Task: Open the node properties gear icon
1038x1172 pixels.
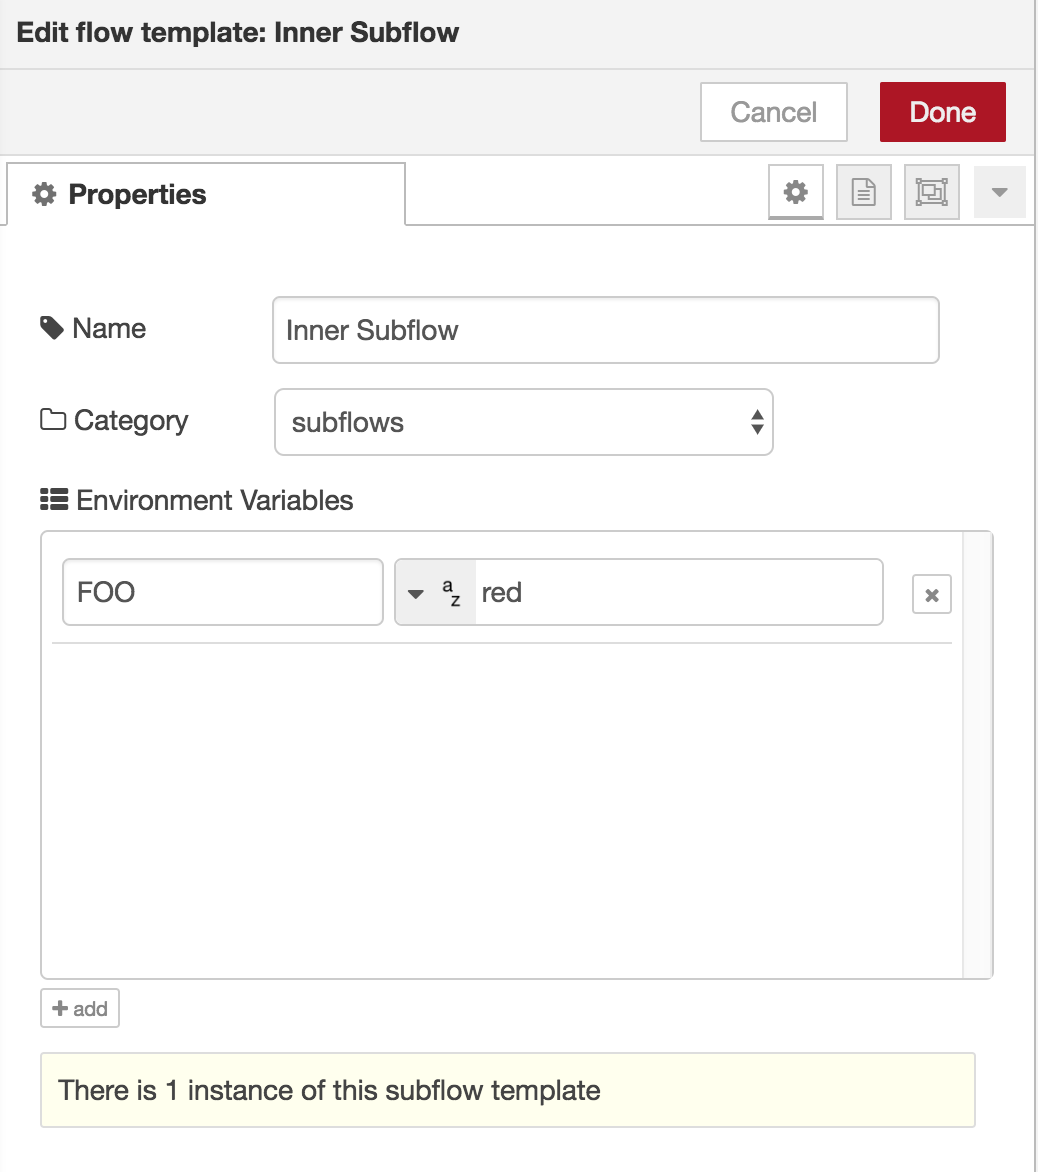Action: tap(795, 192)
